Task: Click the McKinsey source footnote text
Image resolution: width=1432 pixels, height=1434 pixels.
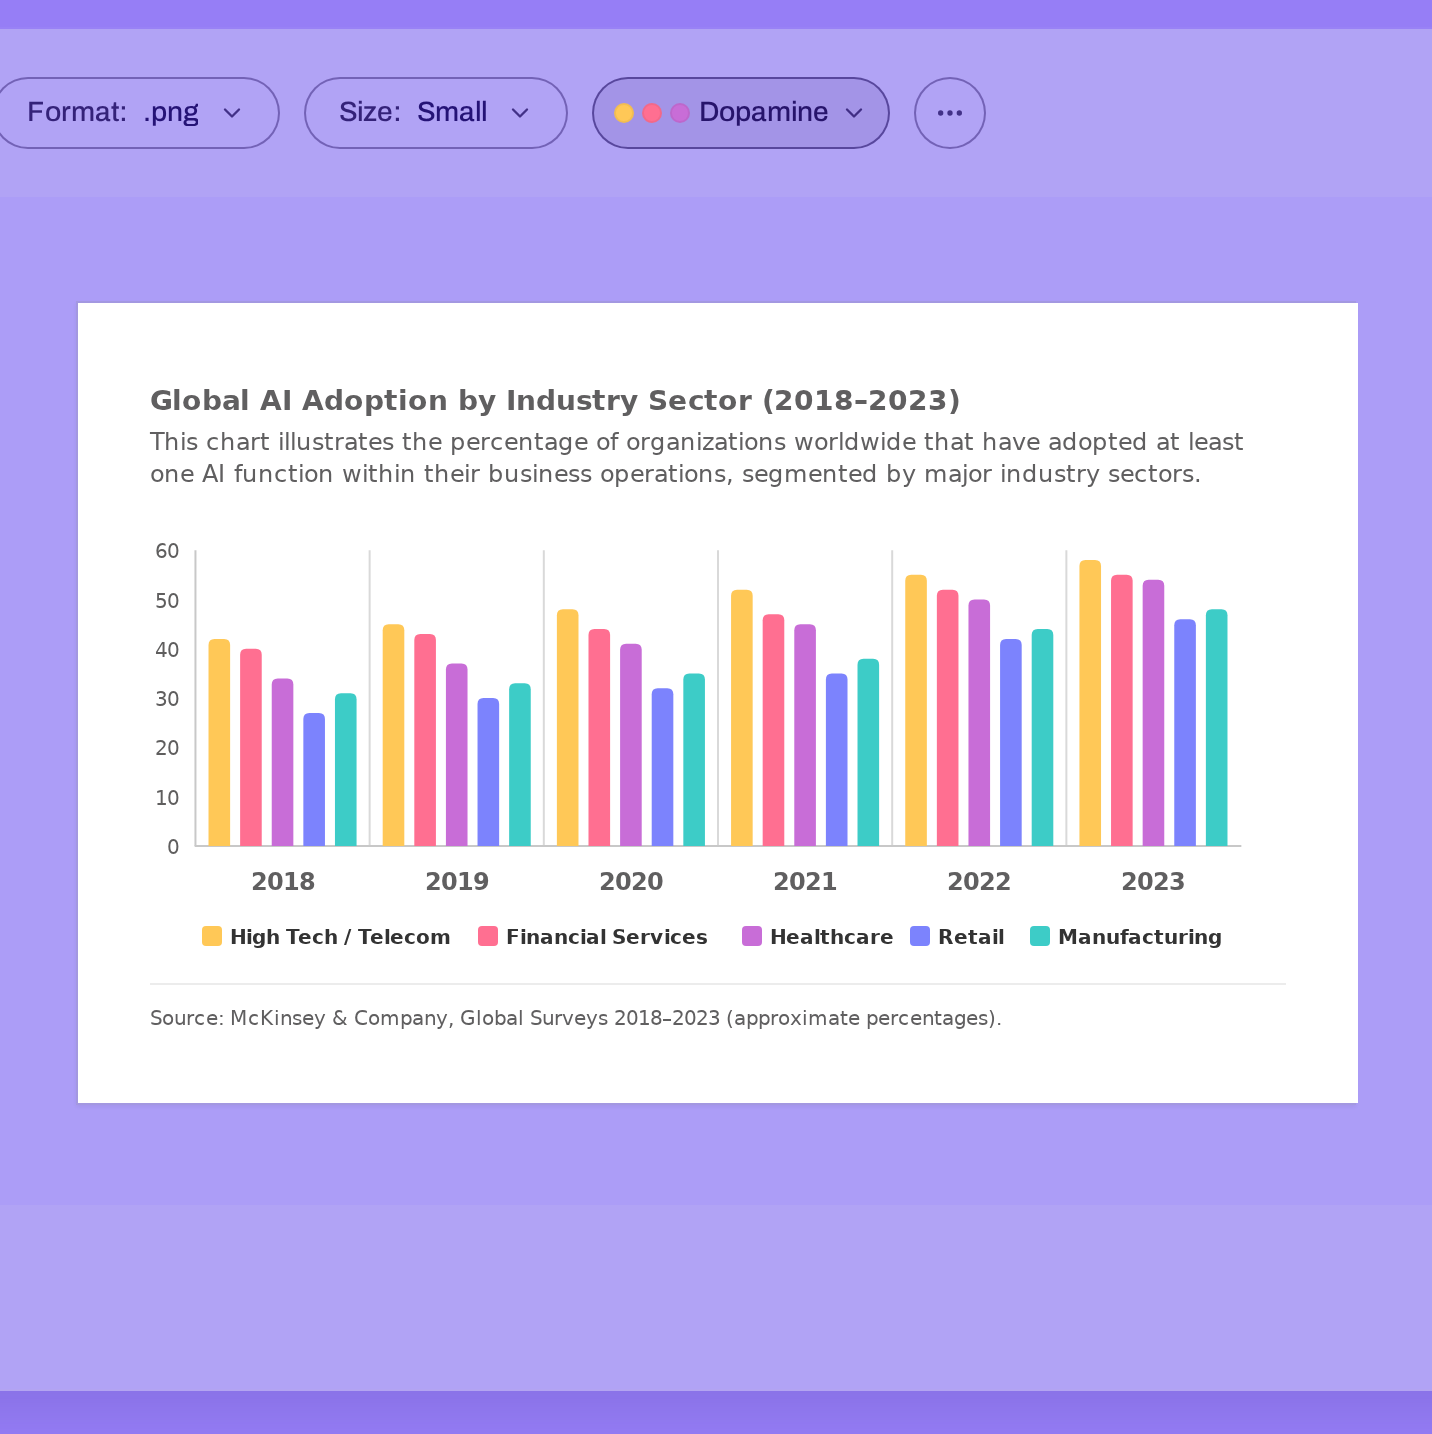Action: pos(575,1018)
